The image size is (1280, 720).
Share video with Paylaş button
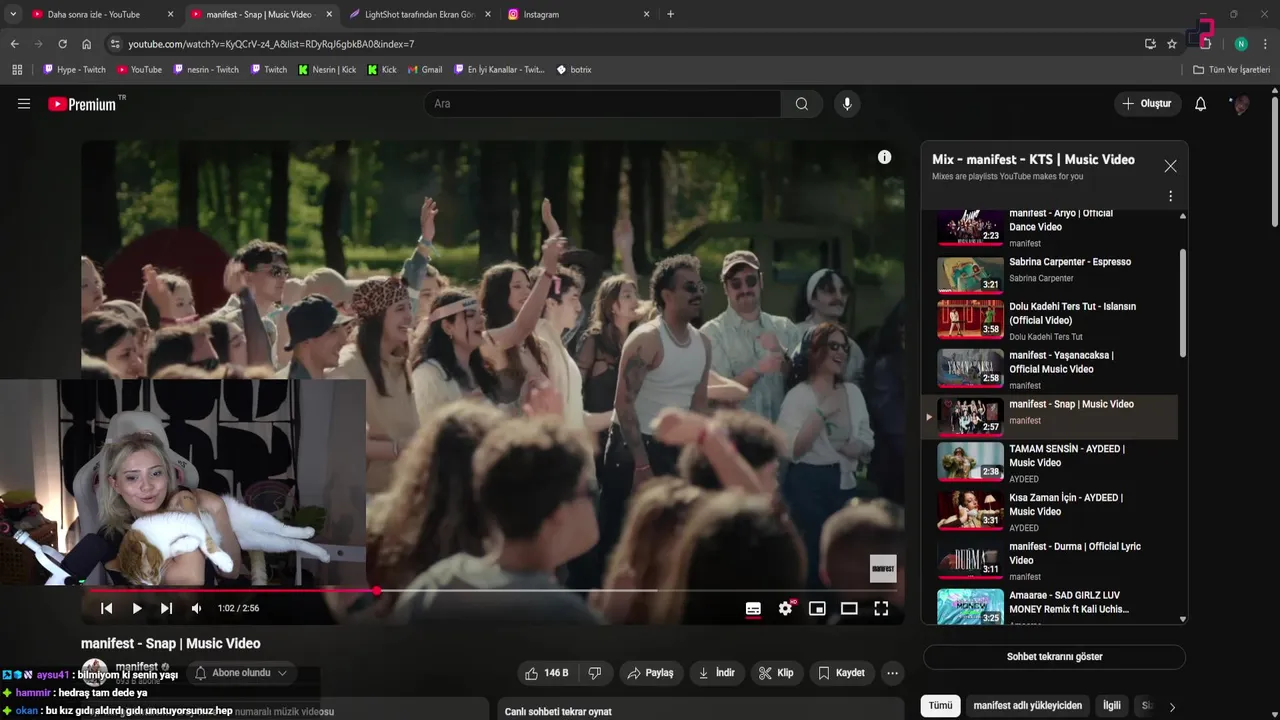650,673
